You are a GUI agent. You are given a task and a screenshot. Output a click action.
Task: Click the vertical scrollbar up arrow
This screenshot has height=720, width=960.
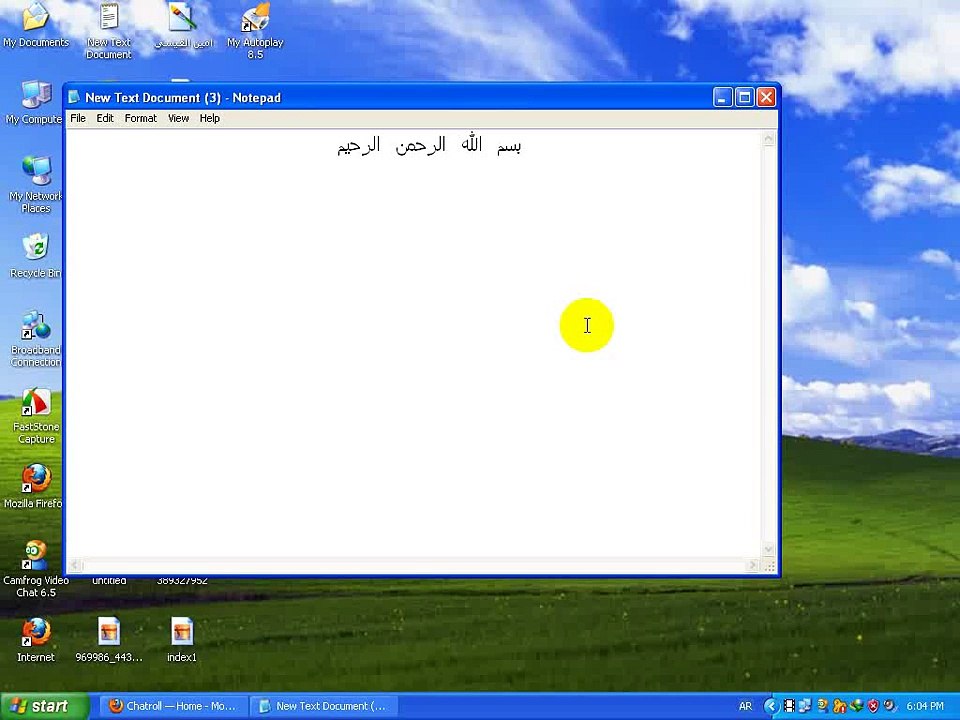769,139
